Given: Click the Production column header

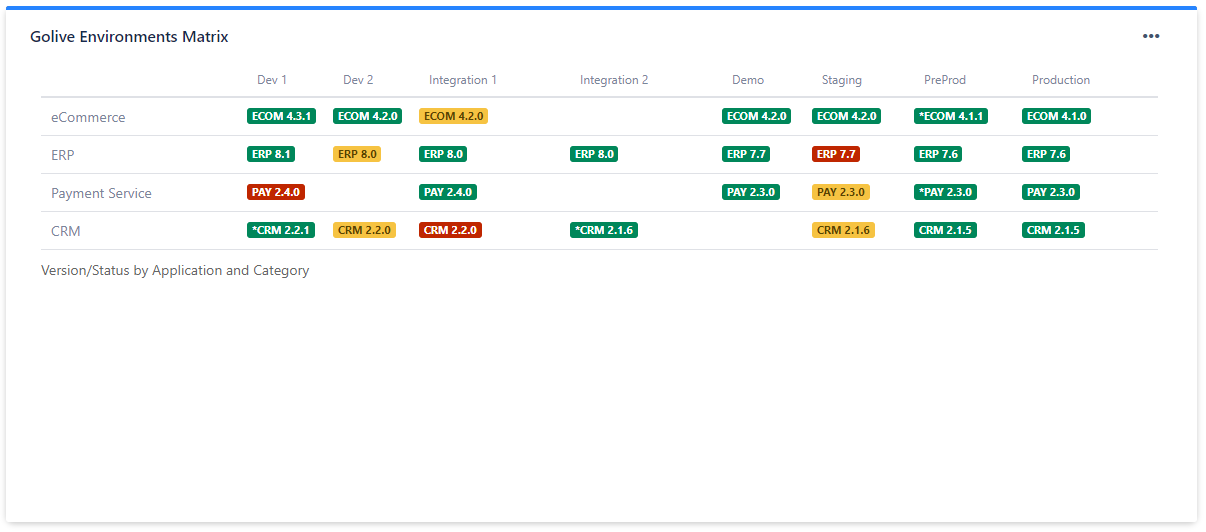Looking at the screenshot, I should point(1061,80).
